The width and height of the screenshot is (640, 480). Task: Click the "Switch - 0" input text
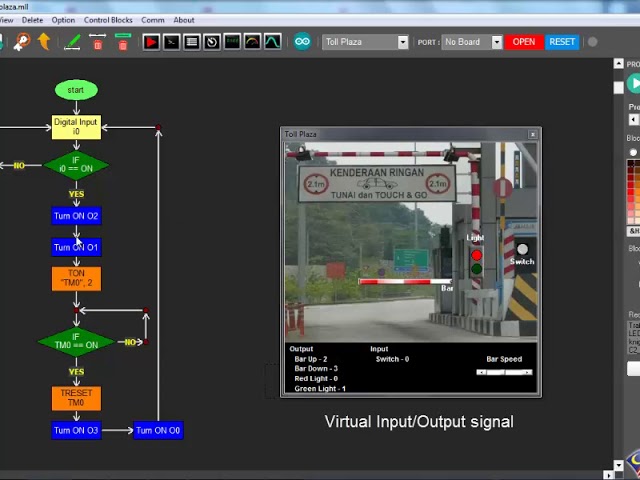(x=392, y=359)
